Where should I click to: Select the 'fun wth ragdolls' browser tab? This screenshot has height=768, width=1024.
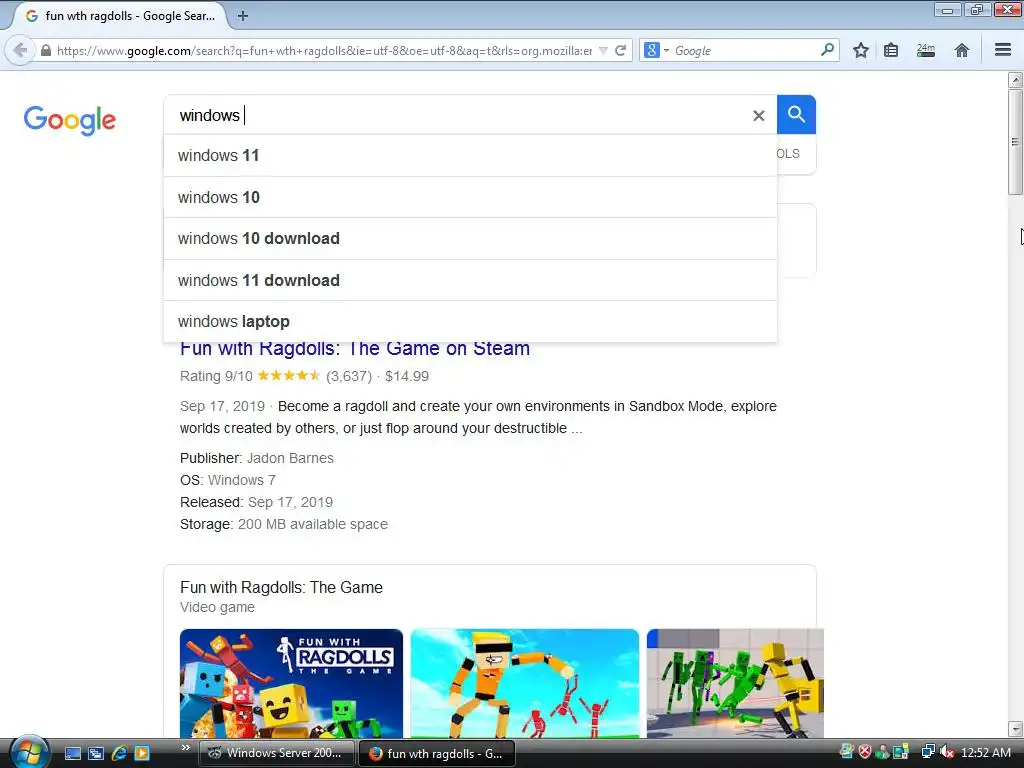coord(120,16)
